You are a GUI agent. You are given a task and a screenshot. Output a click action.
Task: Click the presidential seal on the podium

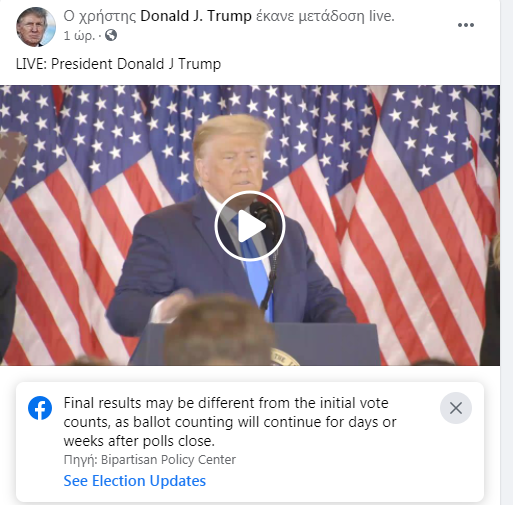click(x=284, y=357)
